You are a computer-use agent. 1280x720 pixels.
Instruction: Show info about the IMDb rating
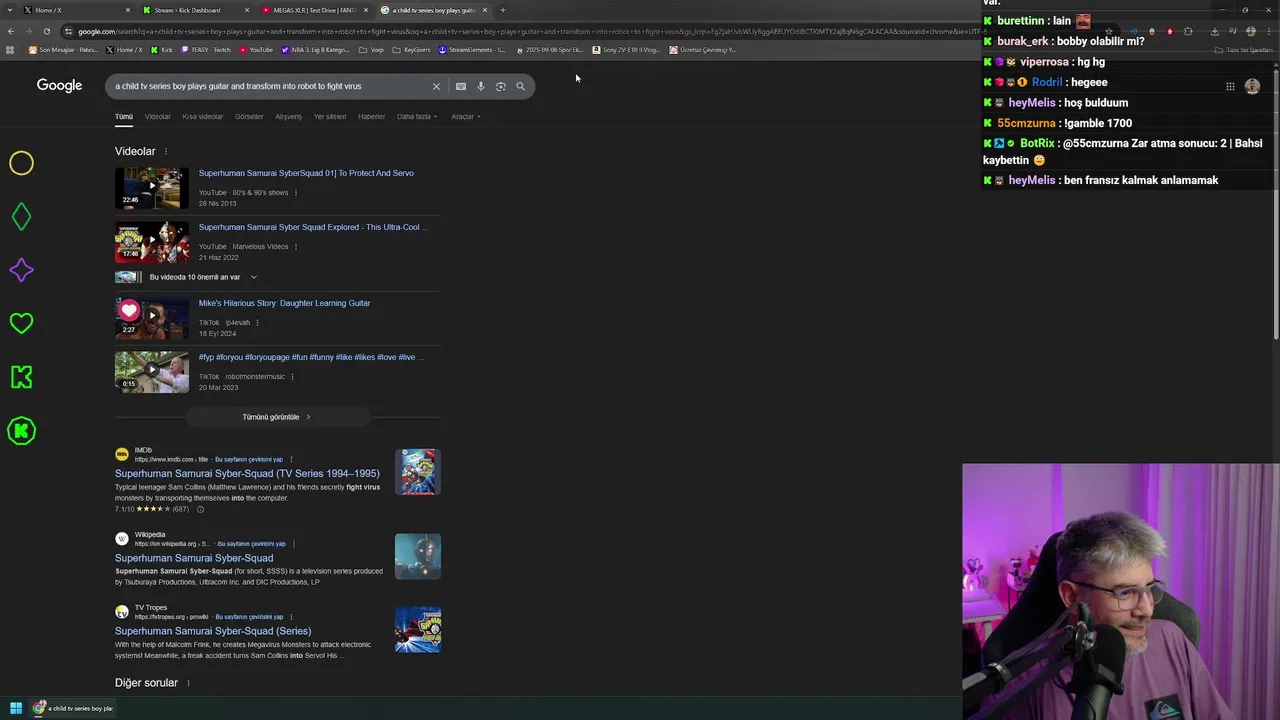(200, 509)
